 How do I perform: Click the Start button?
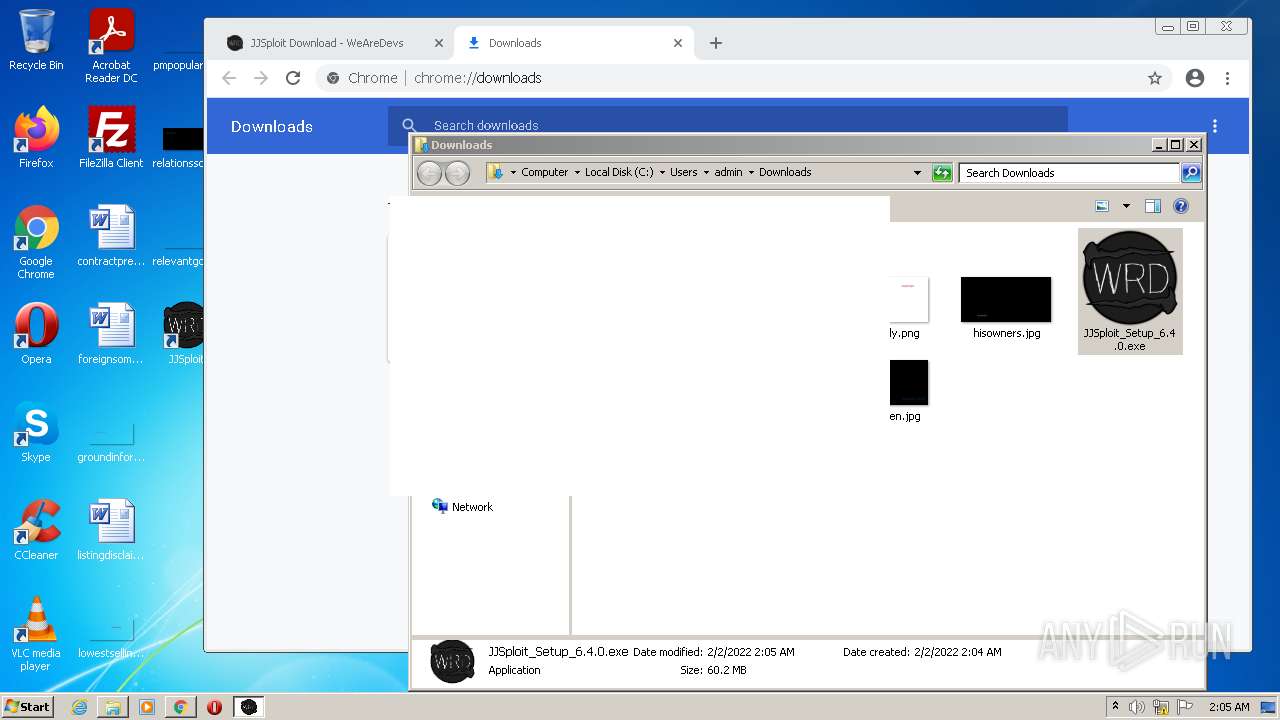pos(28,706)
